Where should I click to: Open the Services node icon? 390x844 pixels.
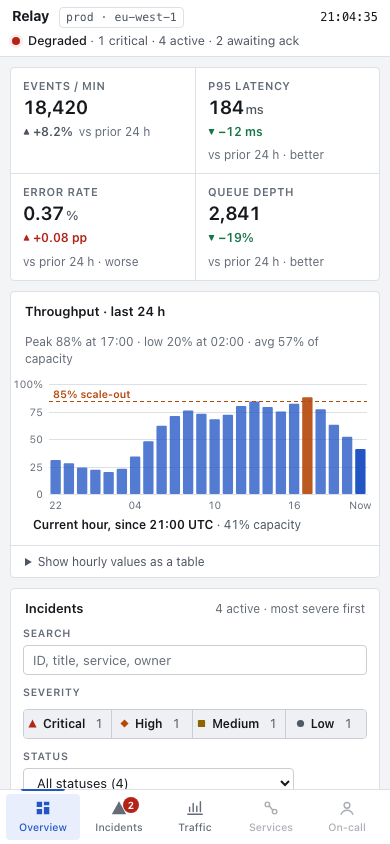click(271, 807)
